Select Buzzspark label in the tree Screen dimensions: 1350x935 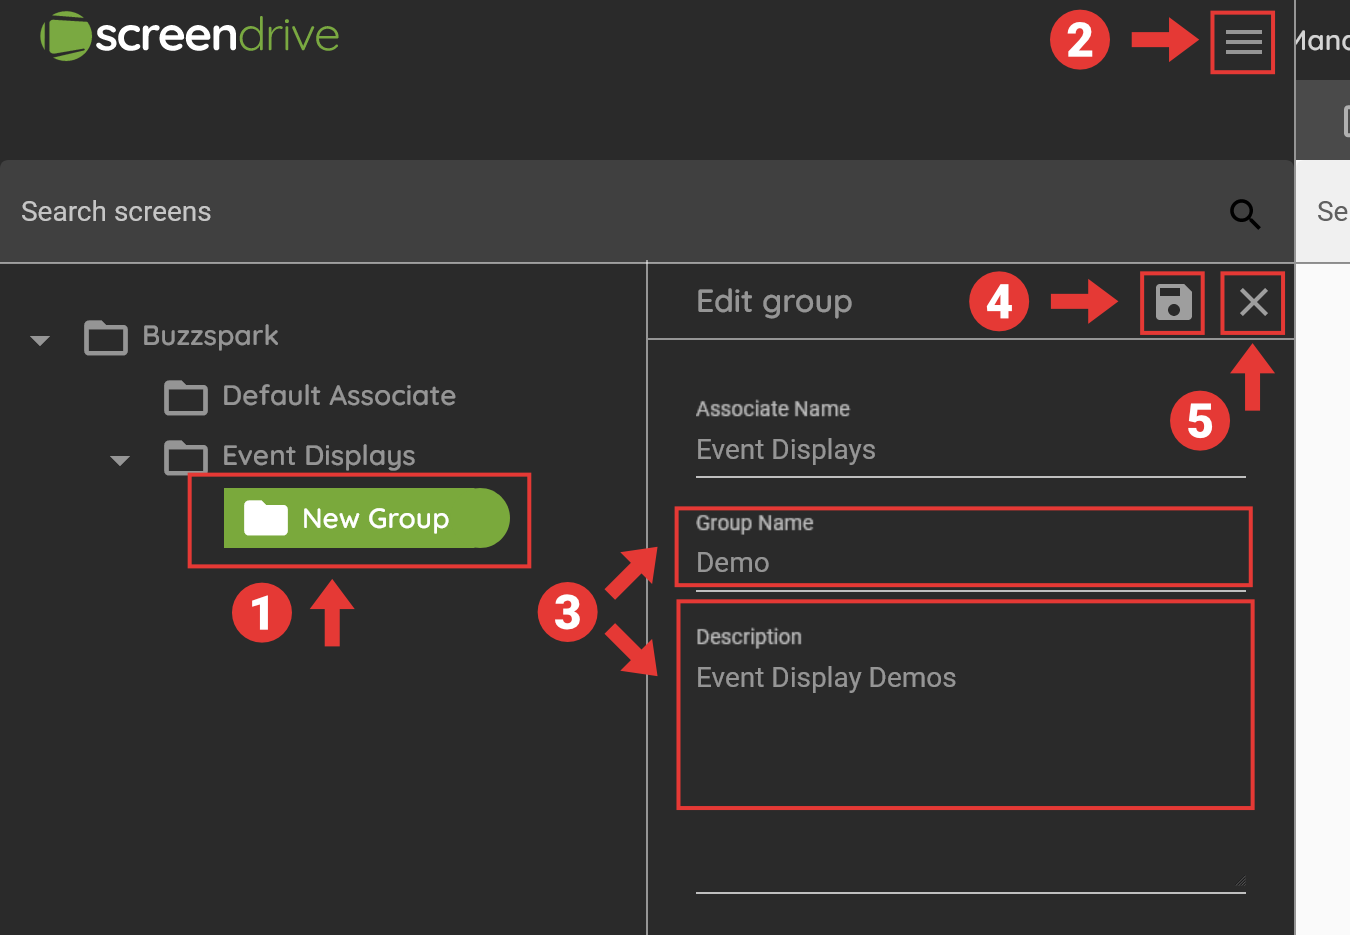click(210, 336)
